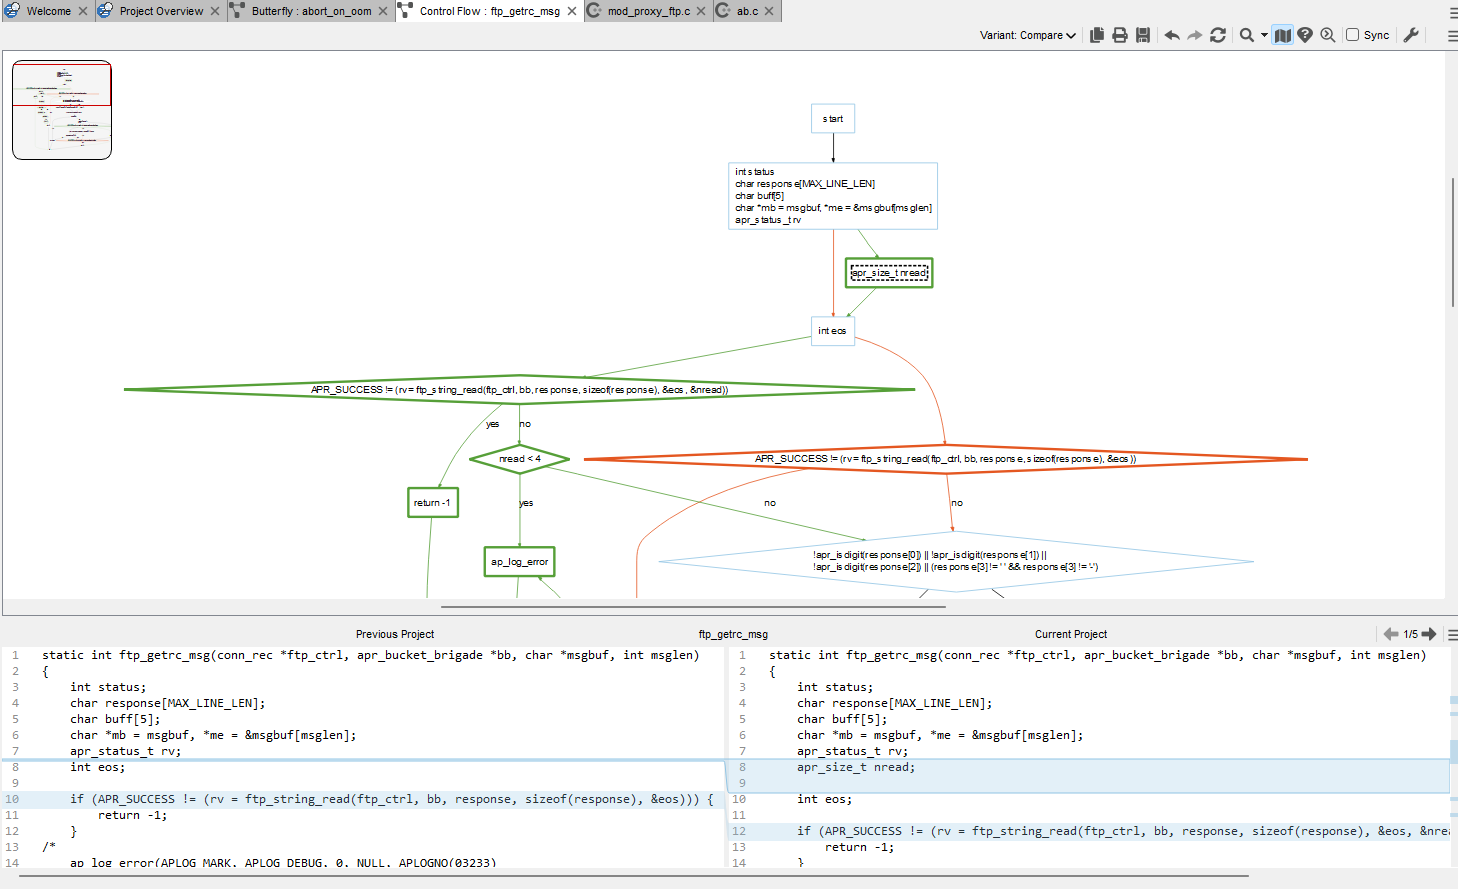This screenshot has width=1458, height=889.
Task: Open the mod_proxy_ftp.c tab
Action: 648,11
